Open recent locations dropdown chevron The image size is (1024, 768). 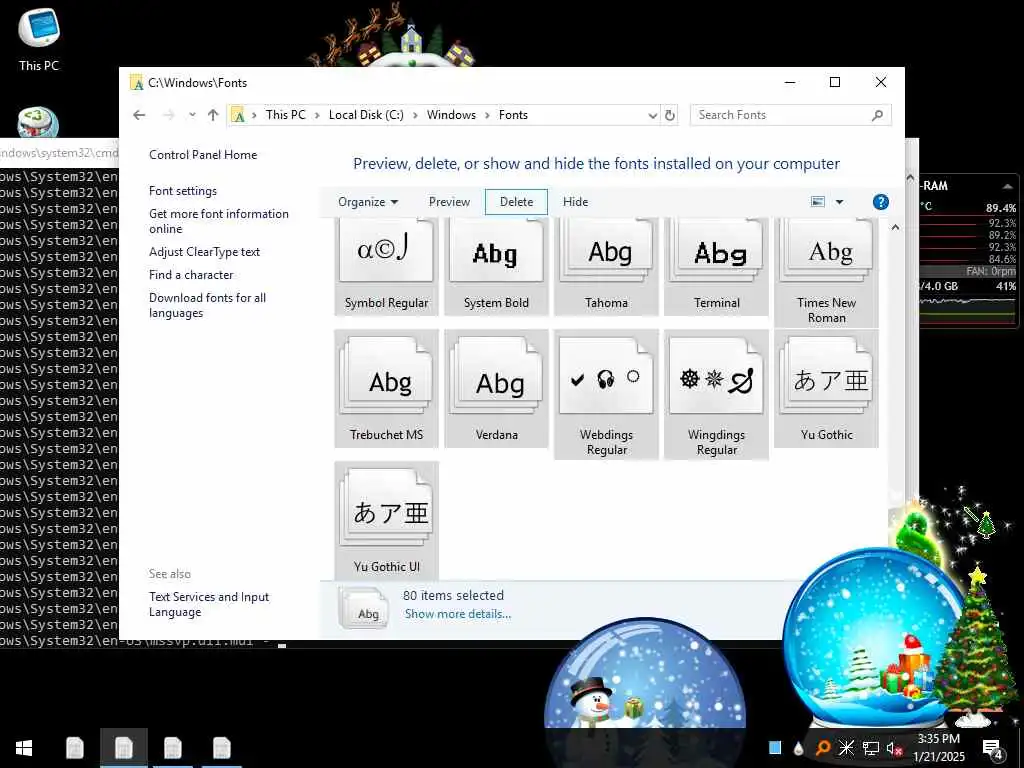pos(192,115)
